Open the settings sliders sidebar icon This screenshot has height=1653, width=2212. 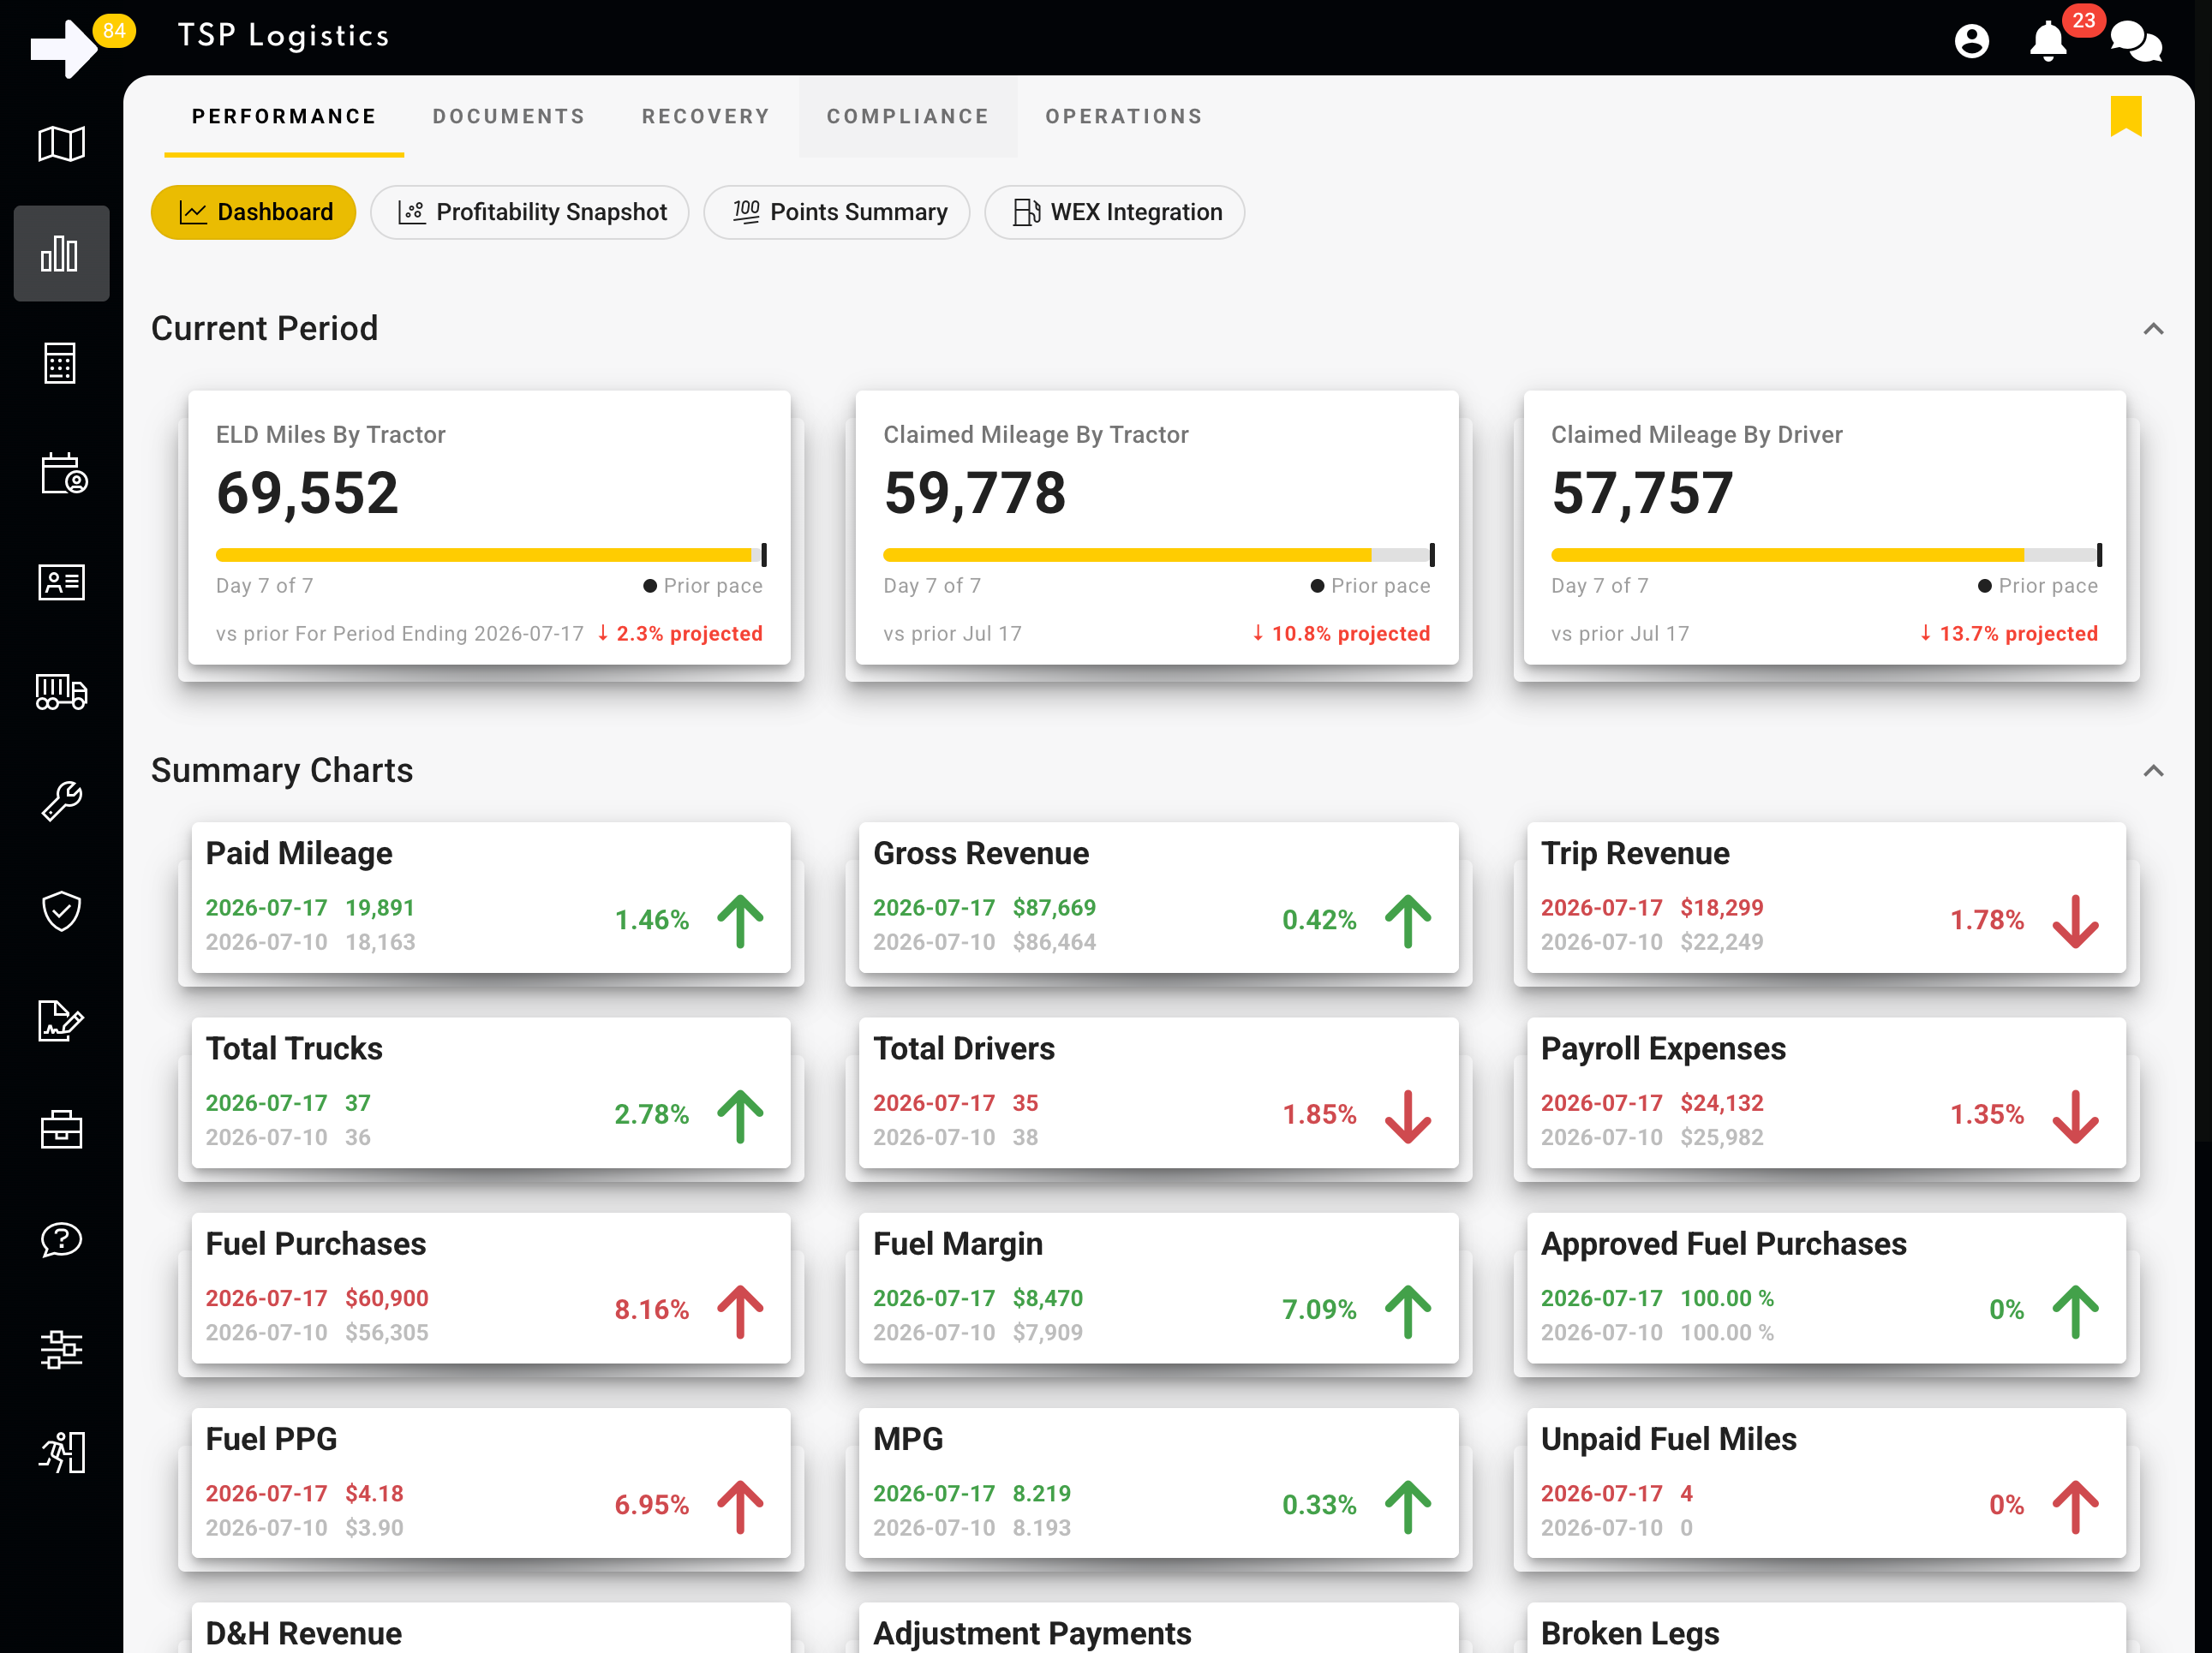[x=61, y=1349]
